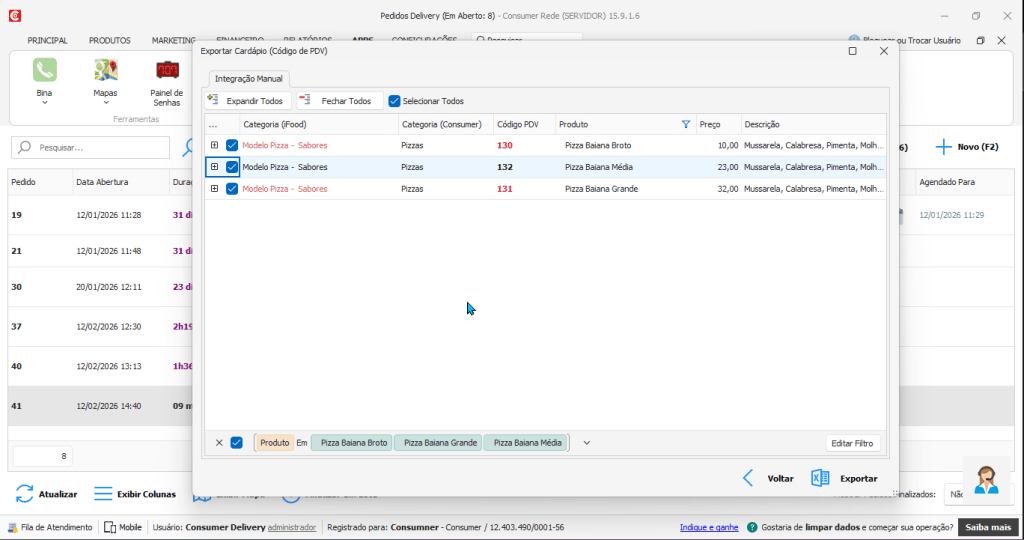Screen dimensions: 1024x540
Task: Click the Produto column filter icon
Action: (686, 124)
